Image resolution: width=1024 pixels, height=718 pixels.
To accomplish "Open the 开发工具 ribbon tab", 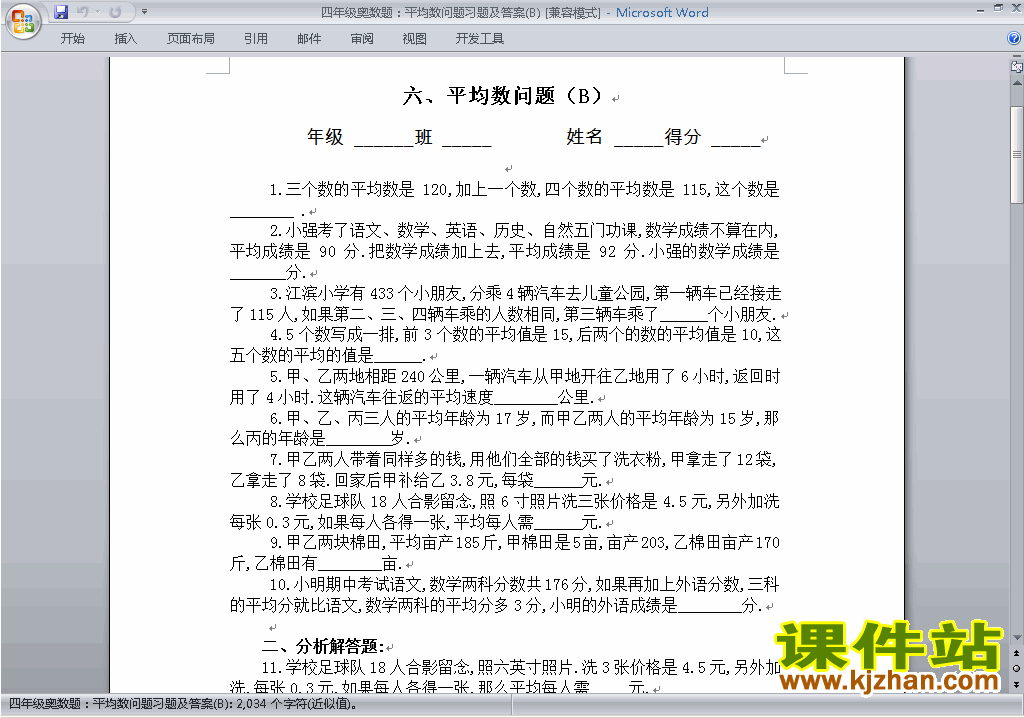I will point(479,39).
